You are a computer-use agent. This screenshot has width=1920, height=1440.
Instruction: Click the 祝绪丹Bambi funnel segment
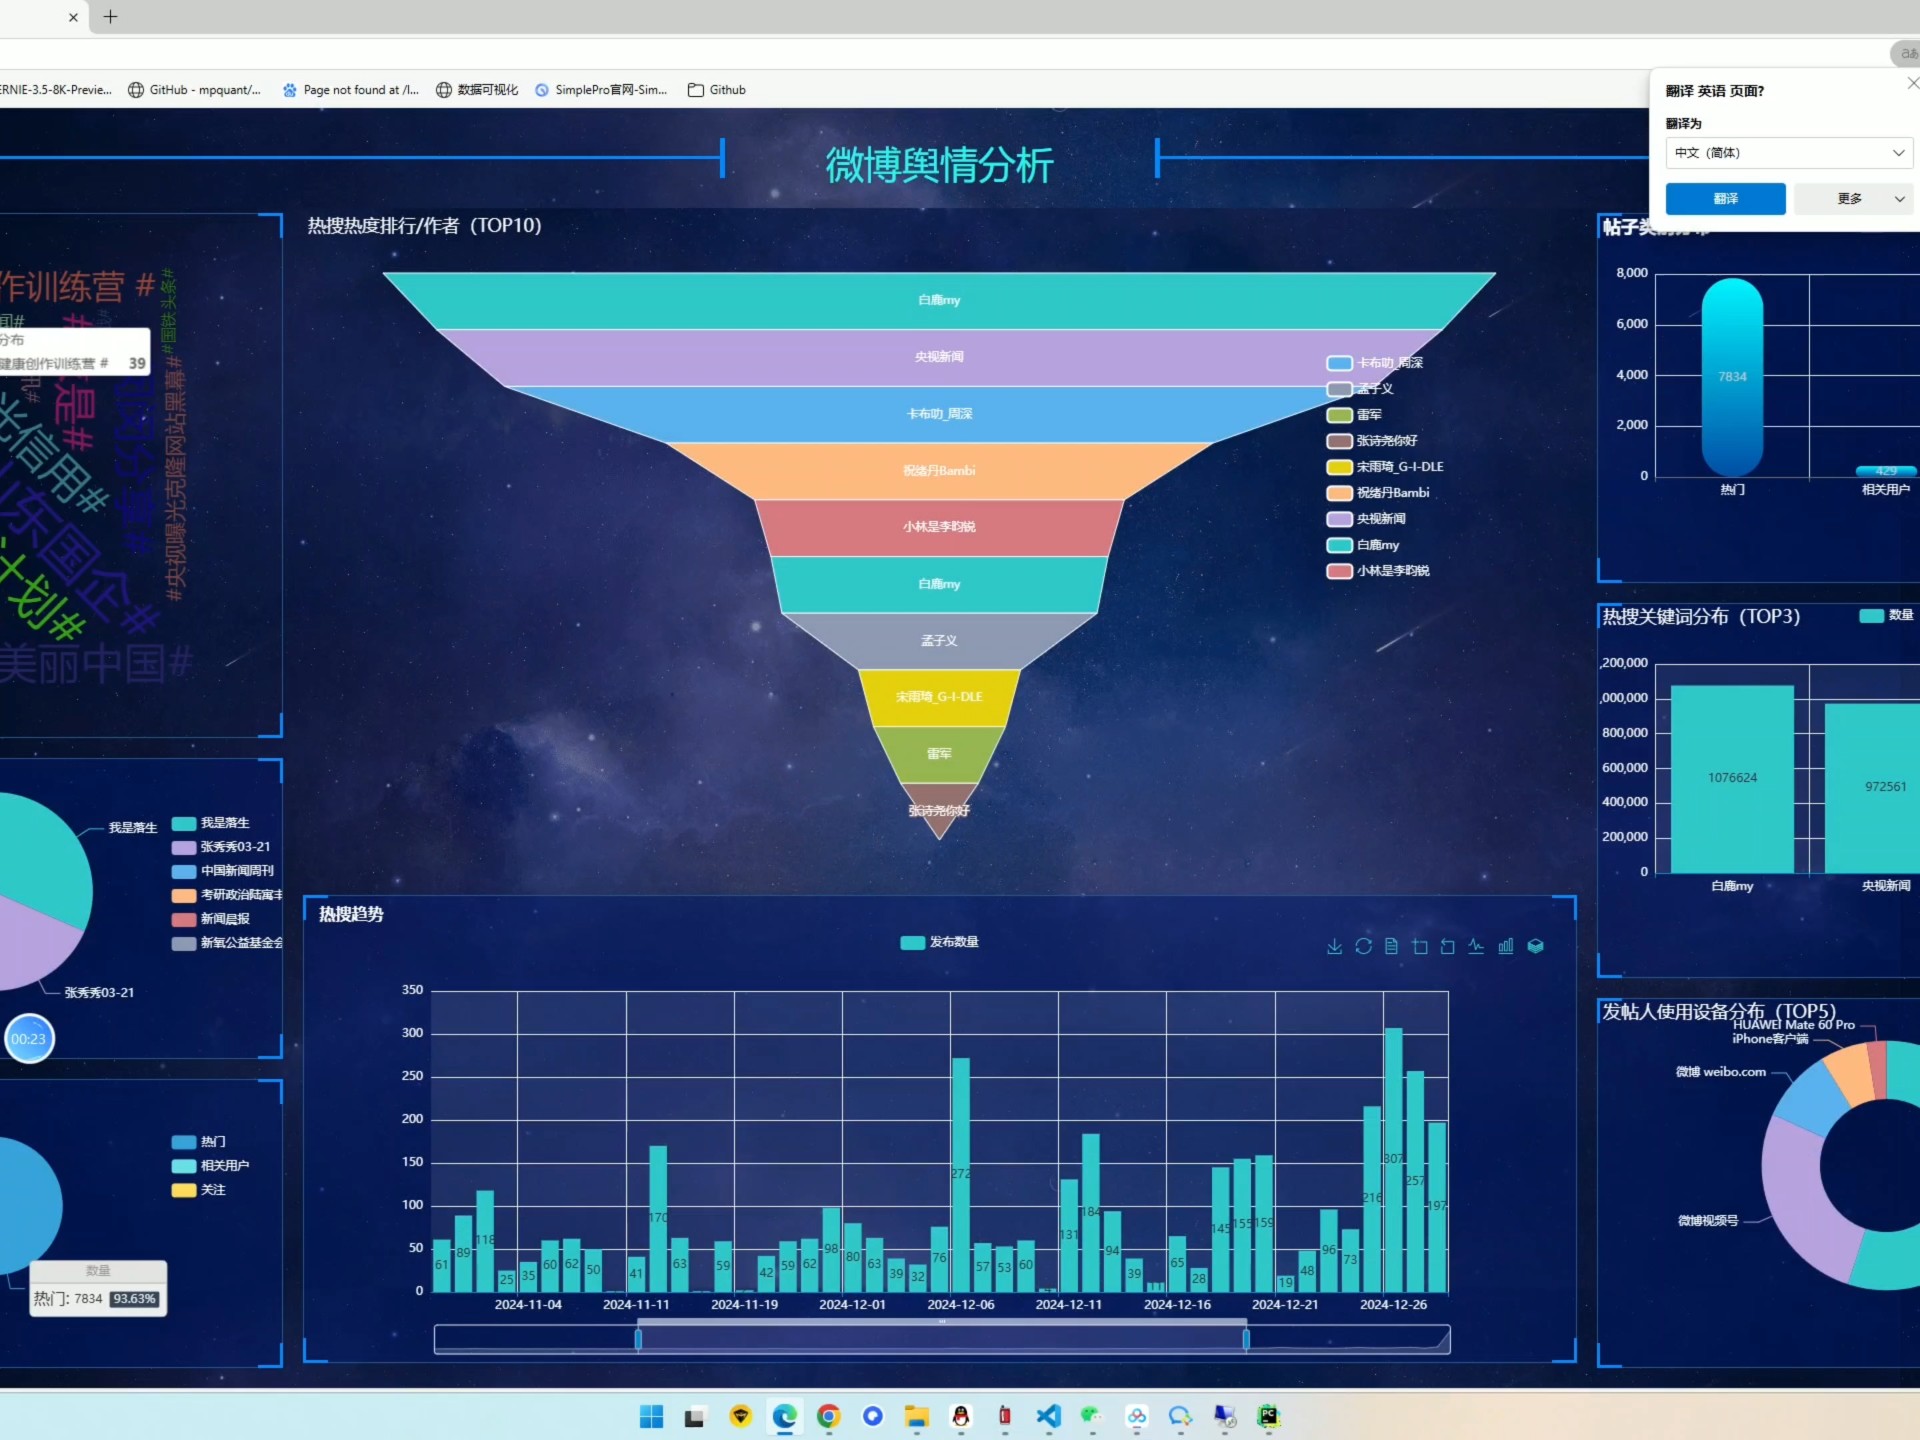939,471
